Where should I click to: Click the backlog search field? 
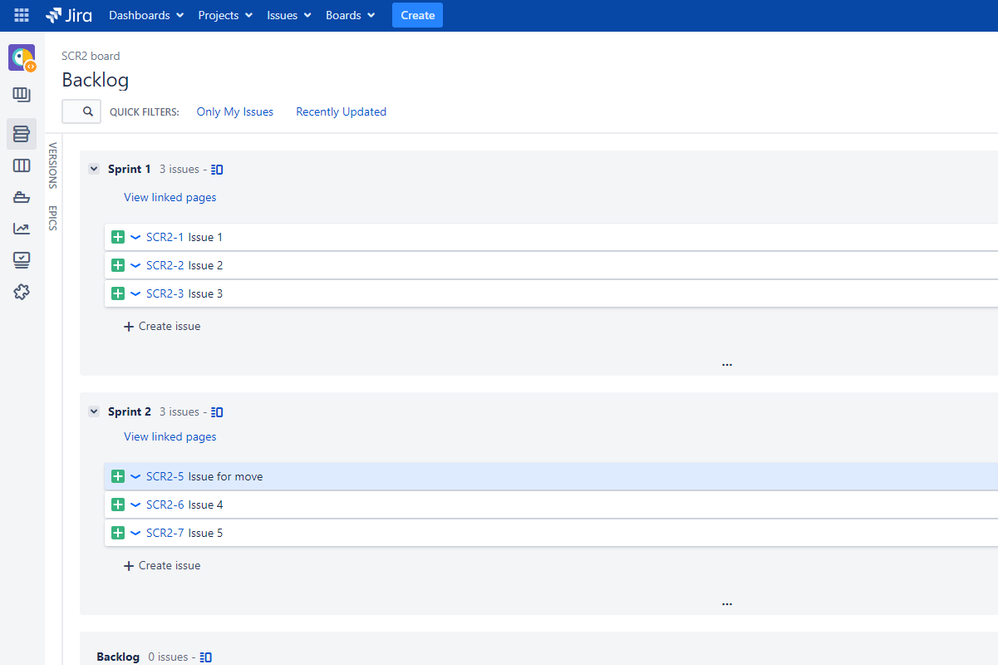[x=81, y=111]
